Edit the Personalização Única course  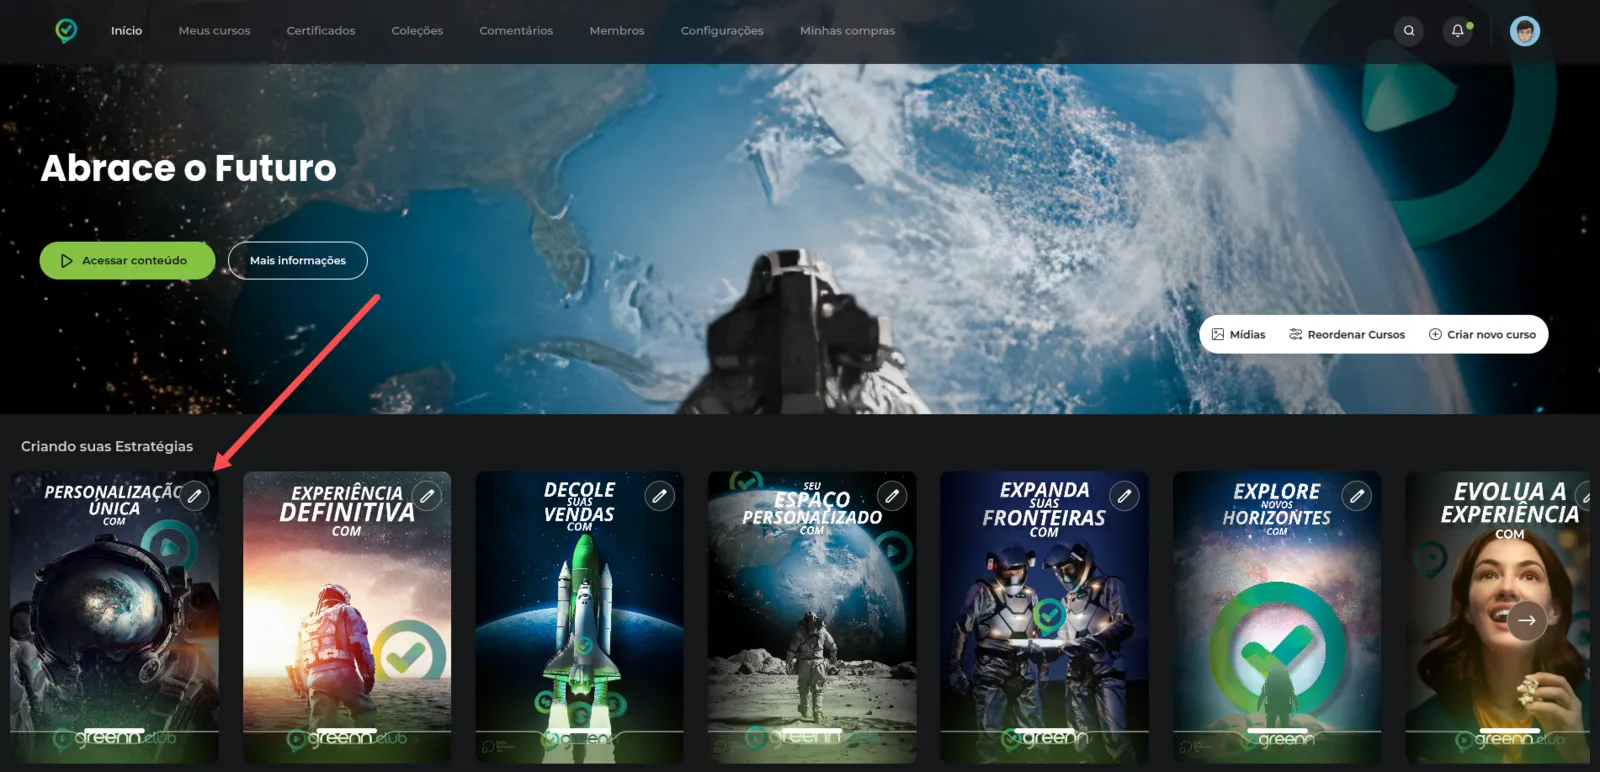[195, 496]
